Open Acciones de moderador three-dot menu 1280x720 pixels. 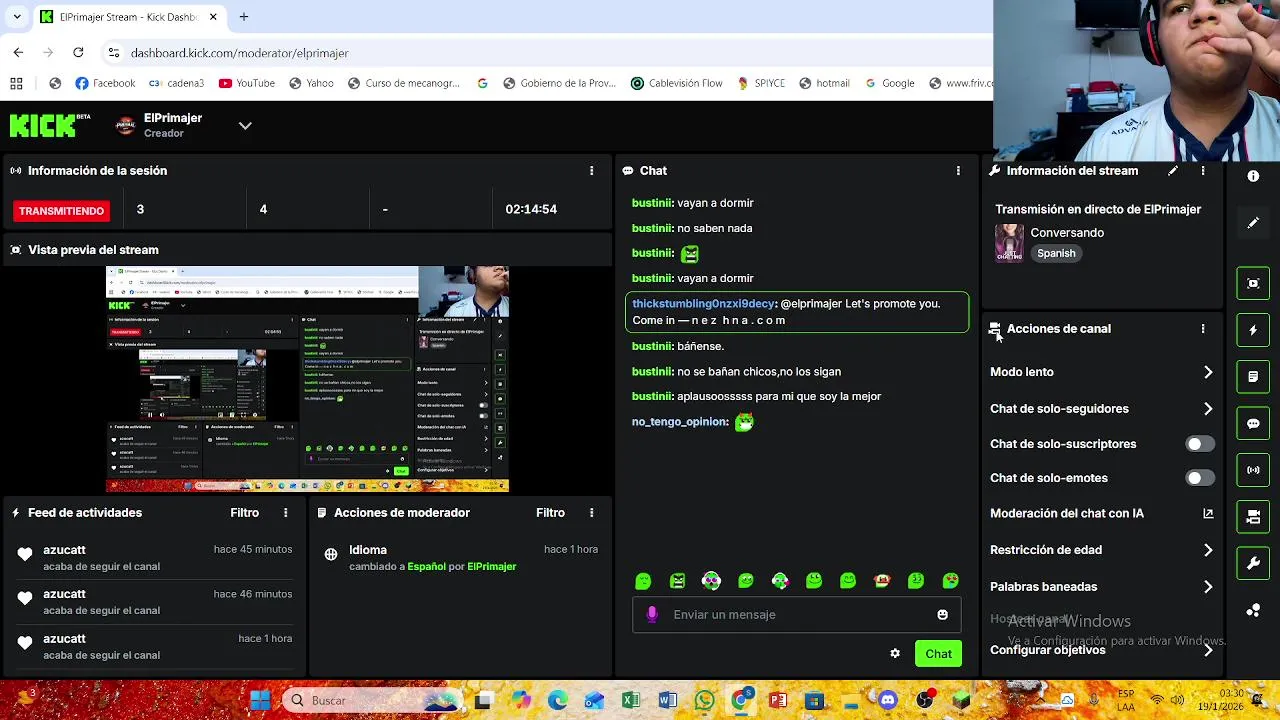591,513
